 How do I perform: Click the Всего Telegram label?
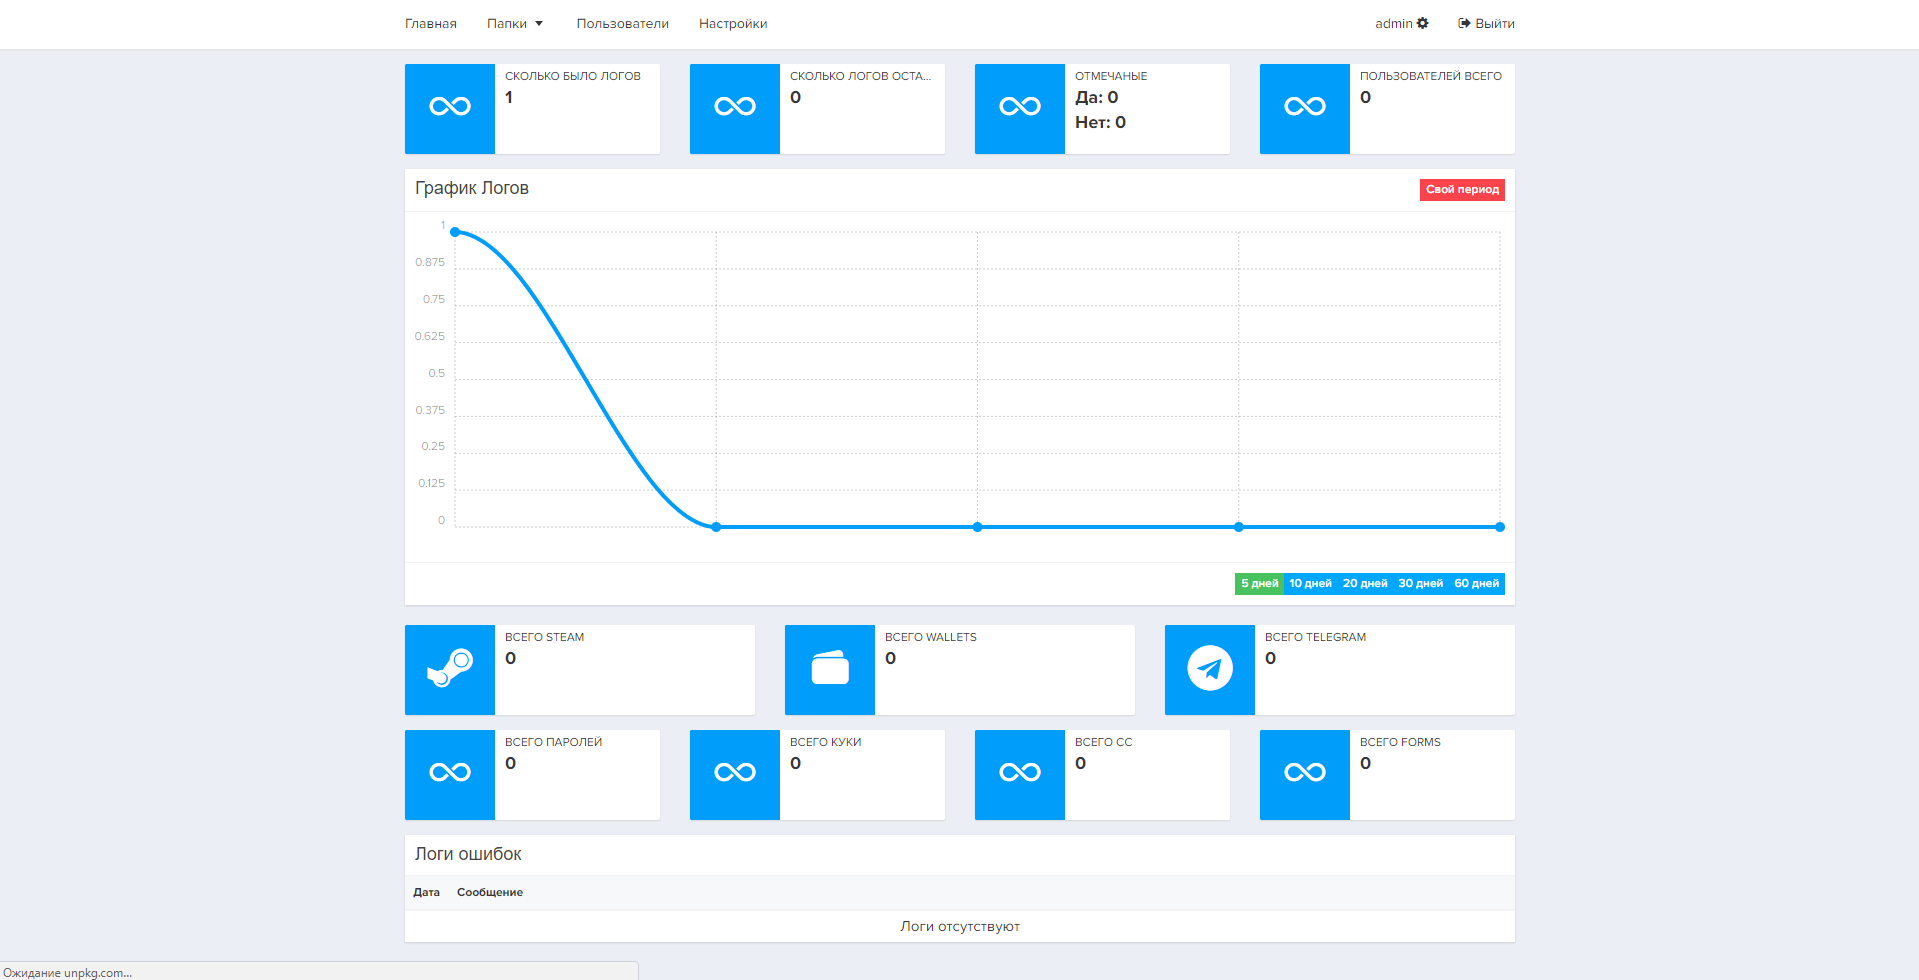[1315, 637]
